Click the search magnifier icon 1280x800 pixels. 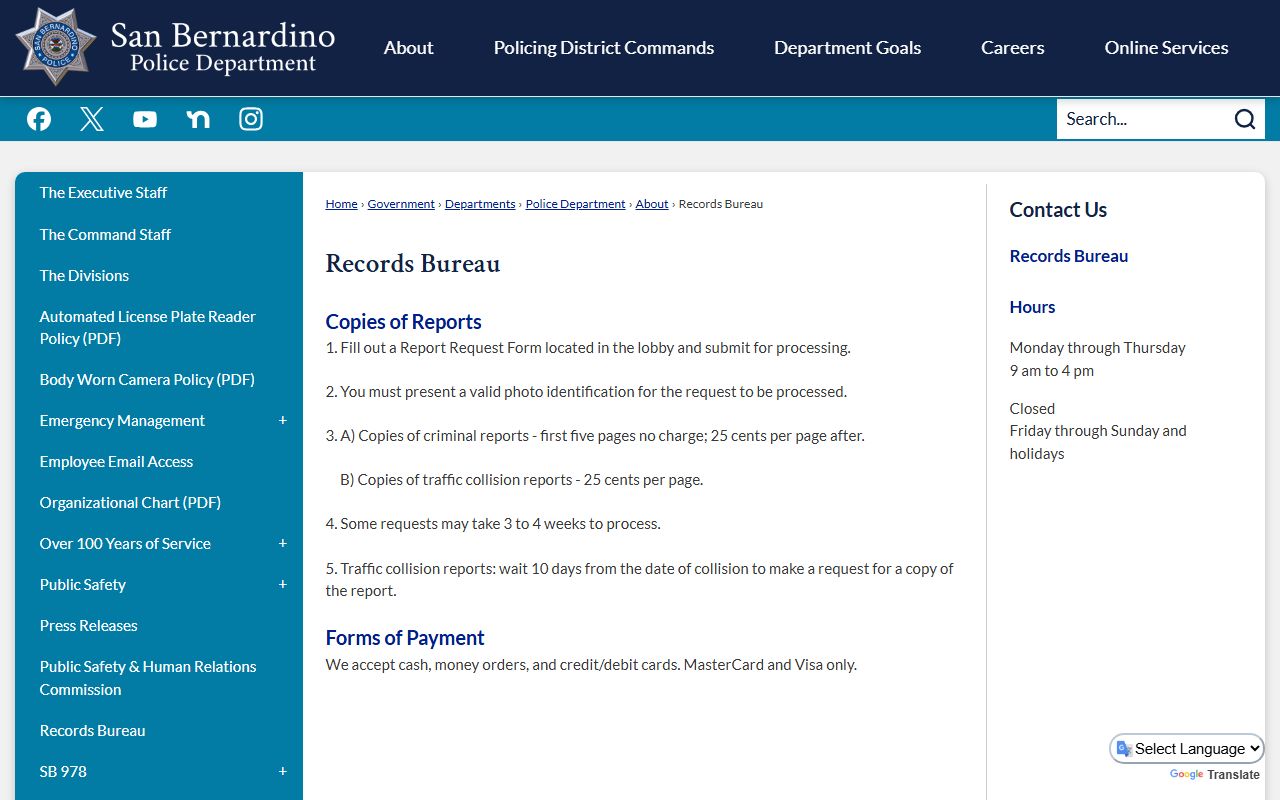click(x=1244, y=119)
